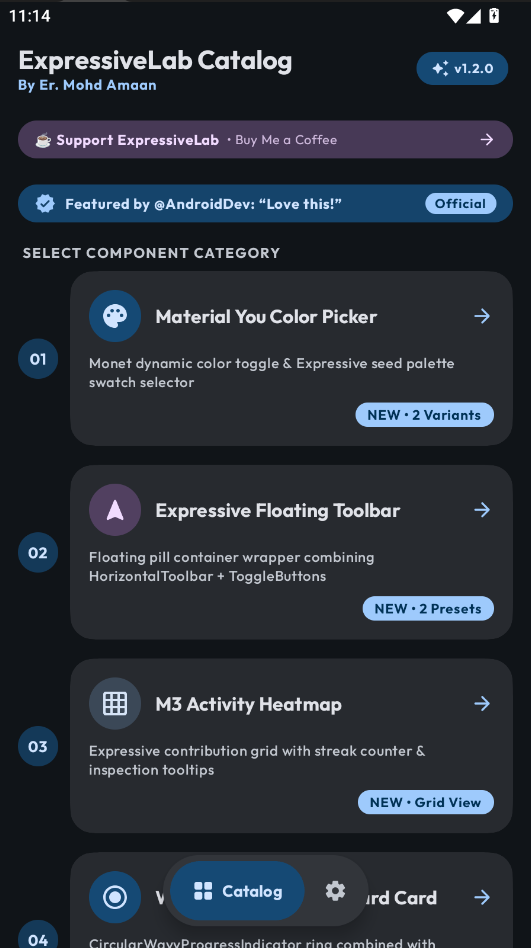Tap the coffee cup icon in Support banner
This screenshot has width=531, height=948.
pos(43,140)
